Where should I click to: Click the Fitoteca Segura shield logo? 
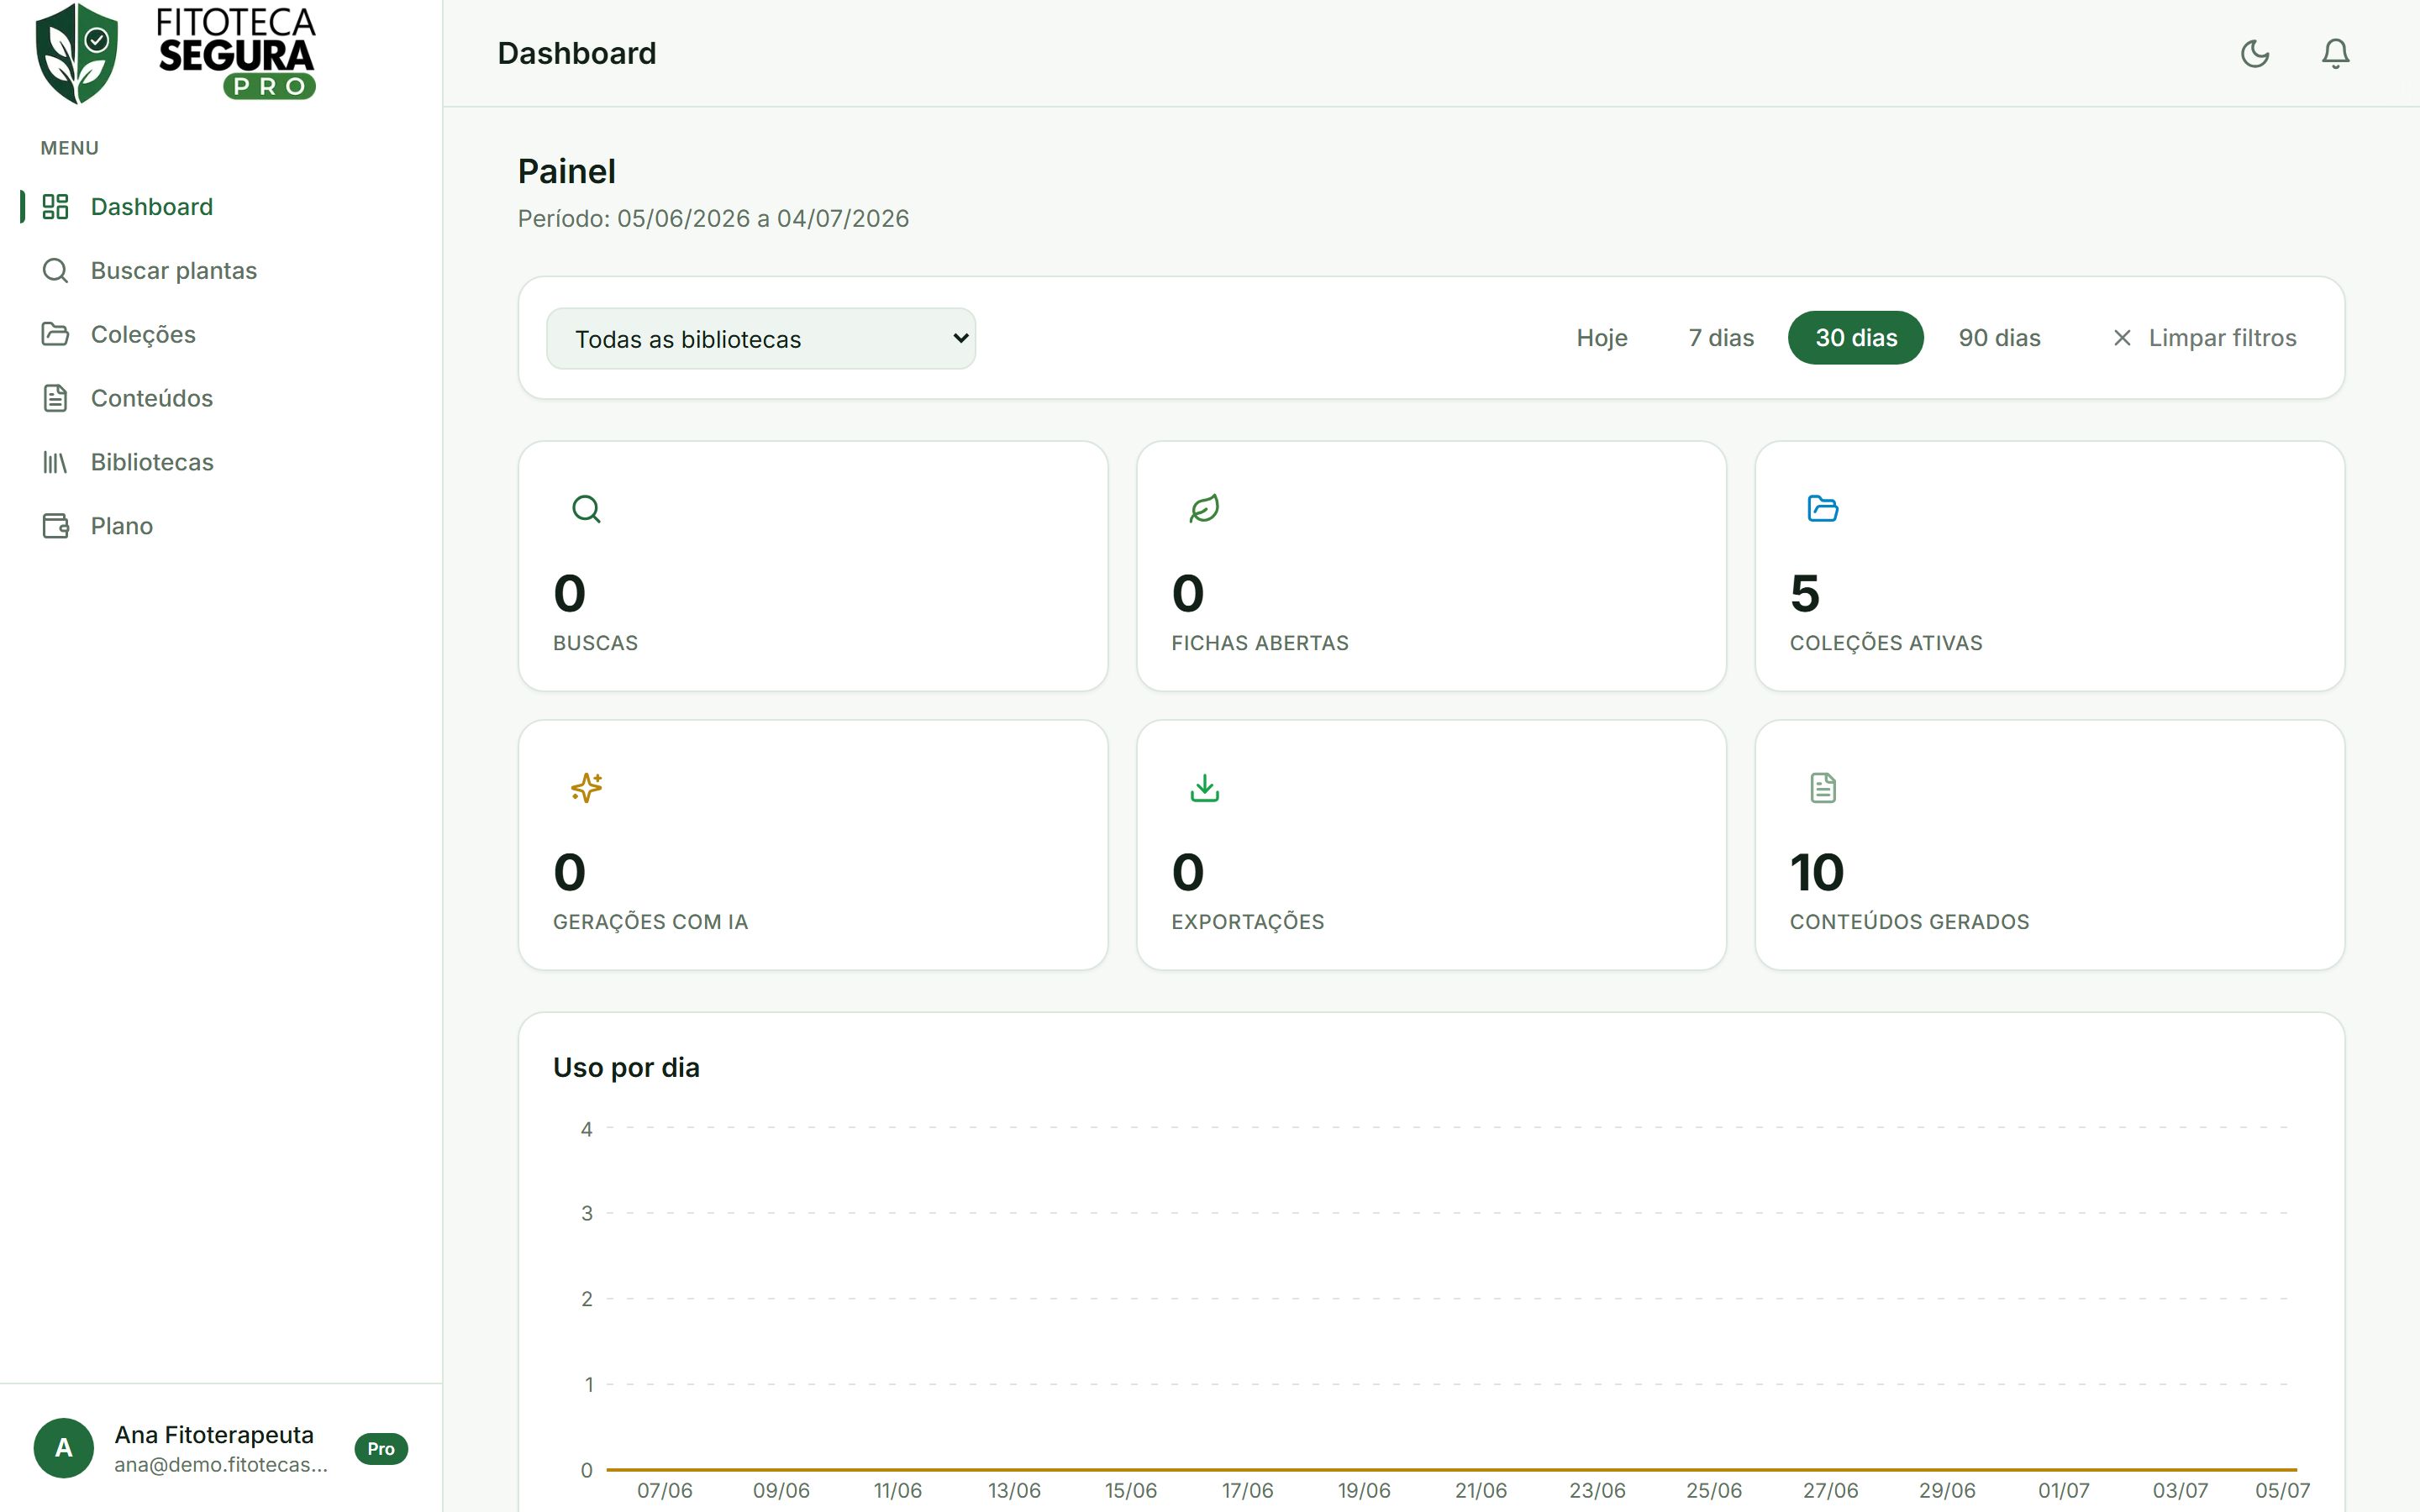tap(77, 53)
